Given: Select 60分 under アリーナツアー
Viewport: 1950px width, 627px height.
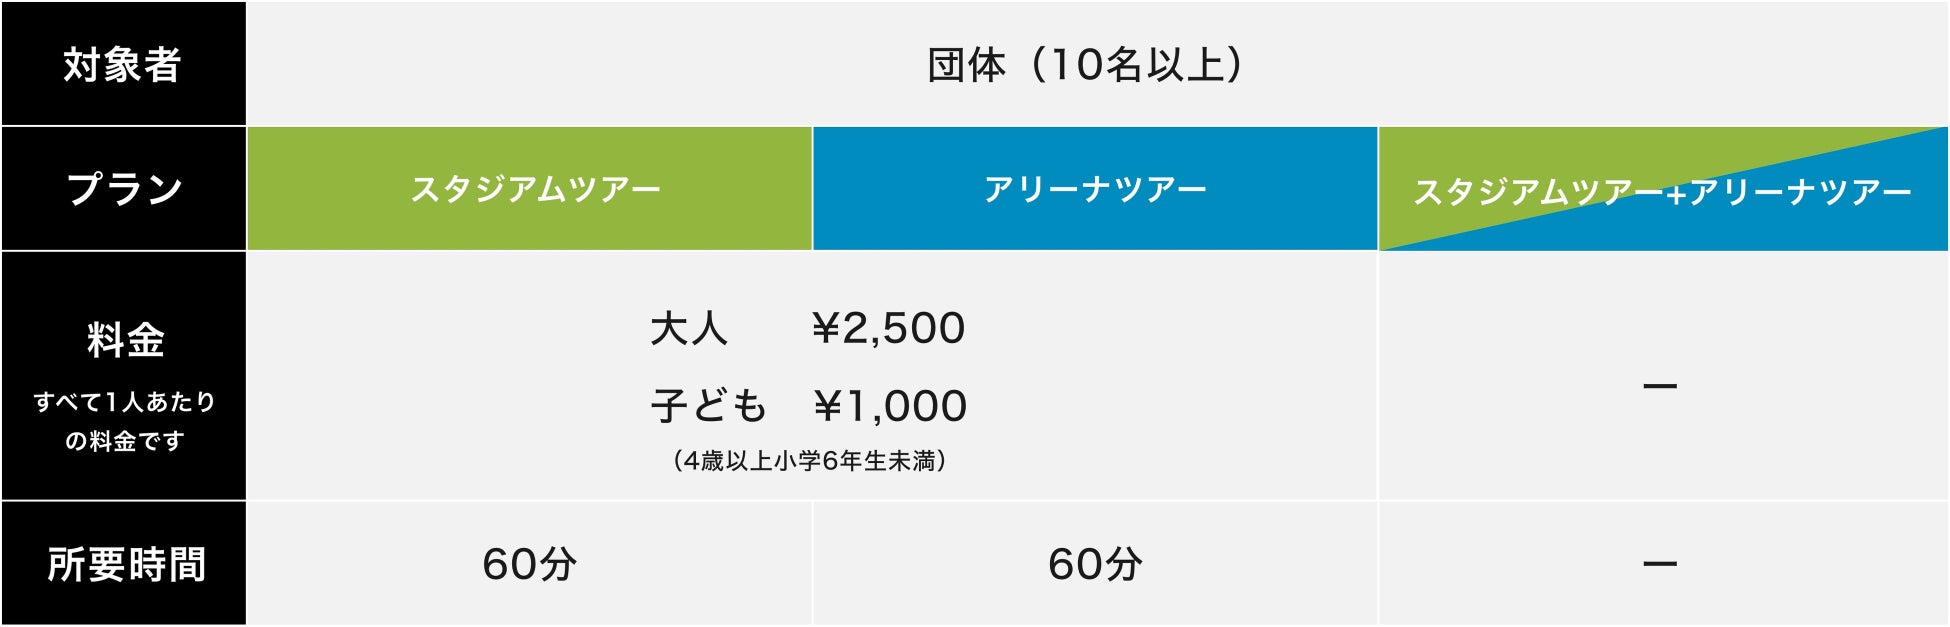Looking at the screenshot, I should point(1095,565).
